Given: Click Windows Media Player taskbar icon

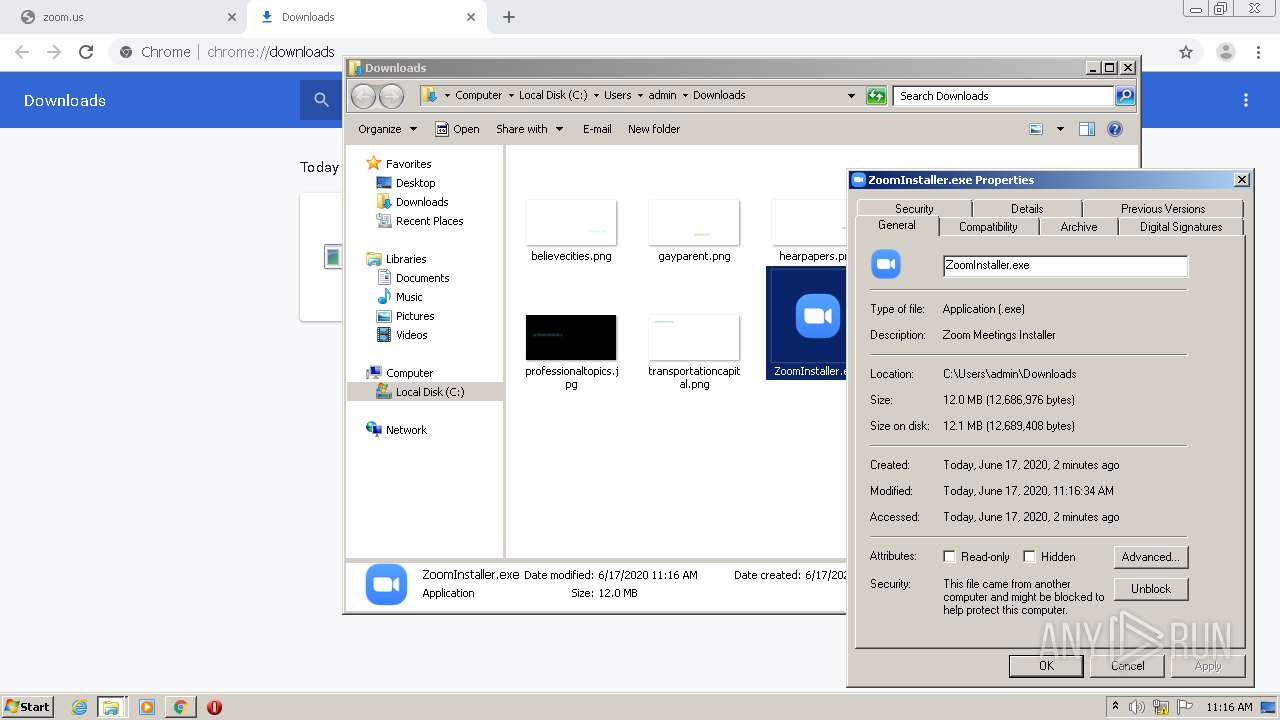Looking at the screenshot, I should (147, 707).
